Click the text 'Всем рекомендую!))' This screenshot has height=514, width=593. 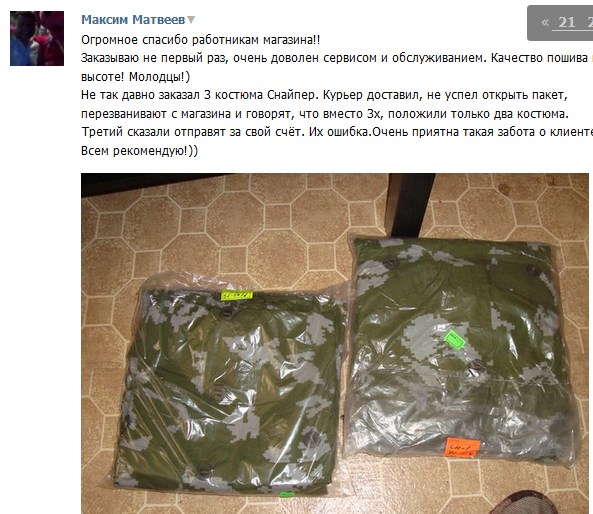[x=139, y=151]
